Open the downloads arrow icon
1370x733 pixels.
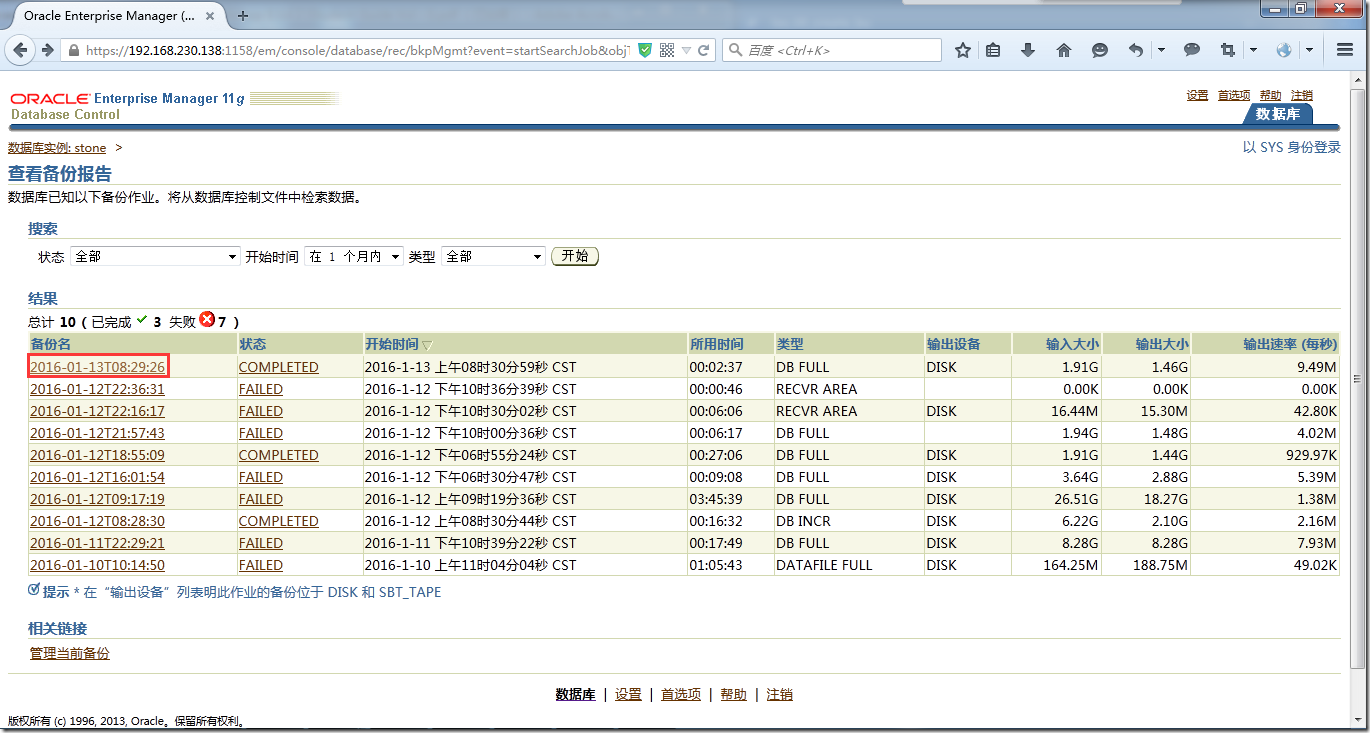tap(1028, 50)
